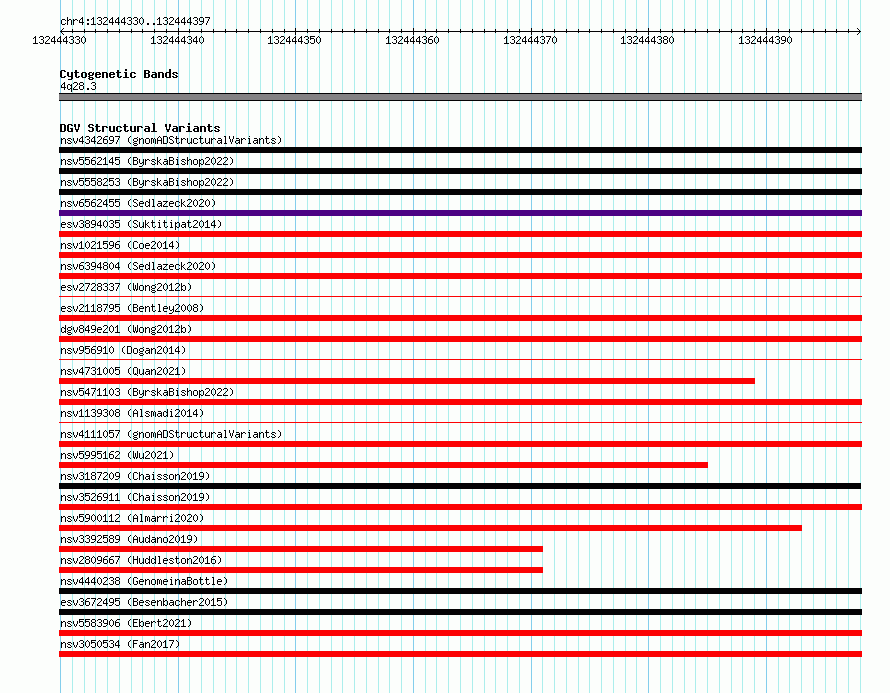The image size is (890, 693).
Task: Select the 4q28.3 band label
Action: pos(78,86)
